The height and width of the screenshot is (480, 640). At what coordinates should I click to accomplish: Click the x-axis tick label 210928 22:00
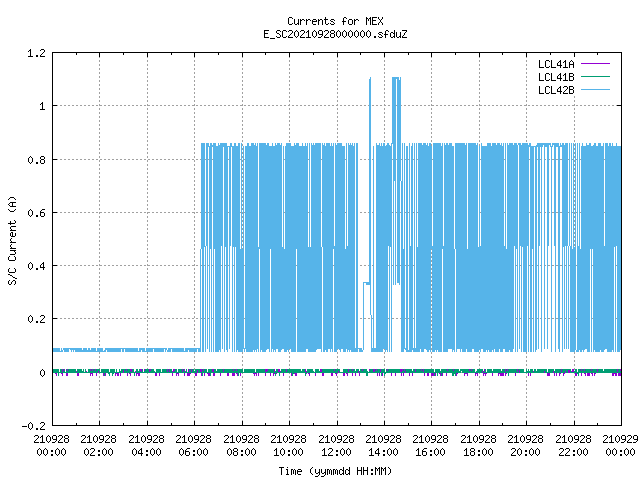573,446
